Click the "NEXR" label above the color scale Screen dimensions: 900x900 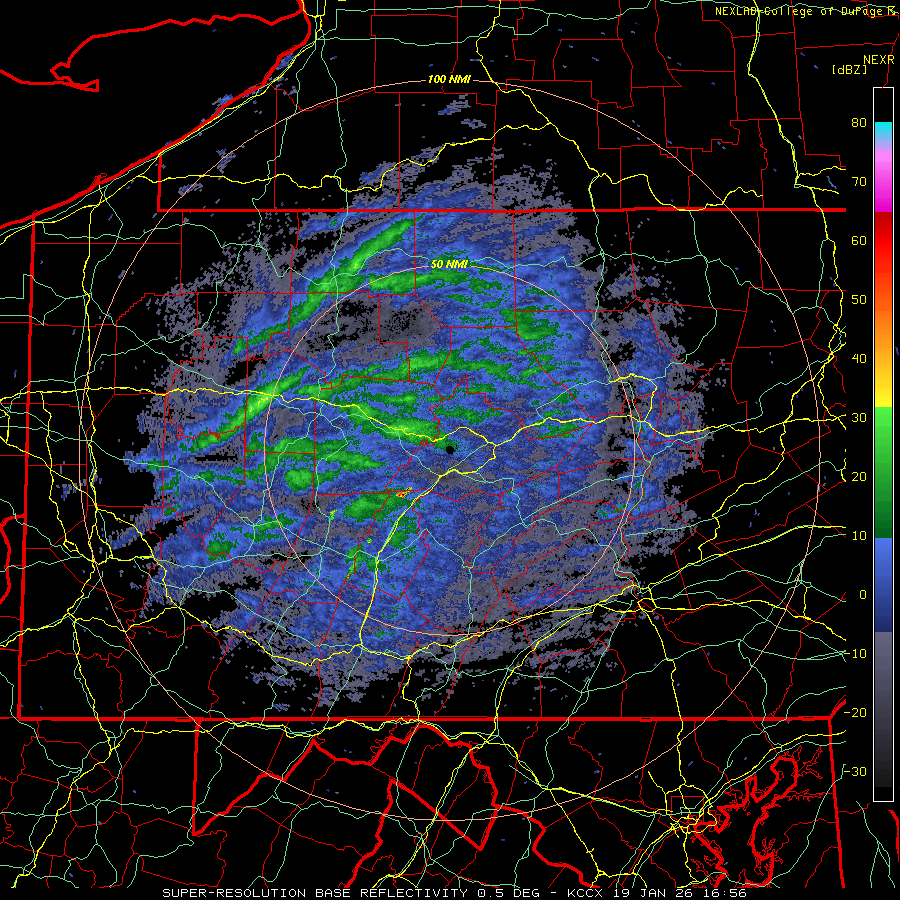[878, 60]
